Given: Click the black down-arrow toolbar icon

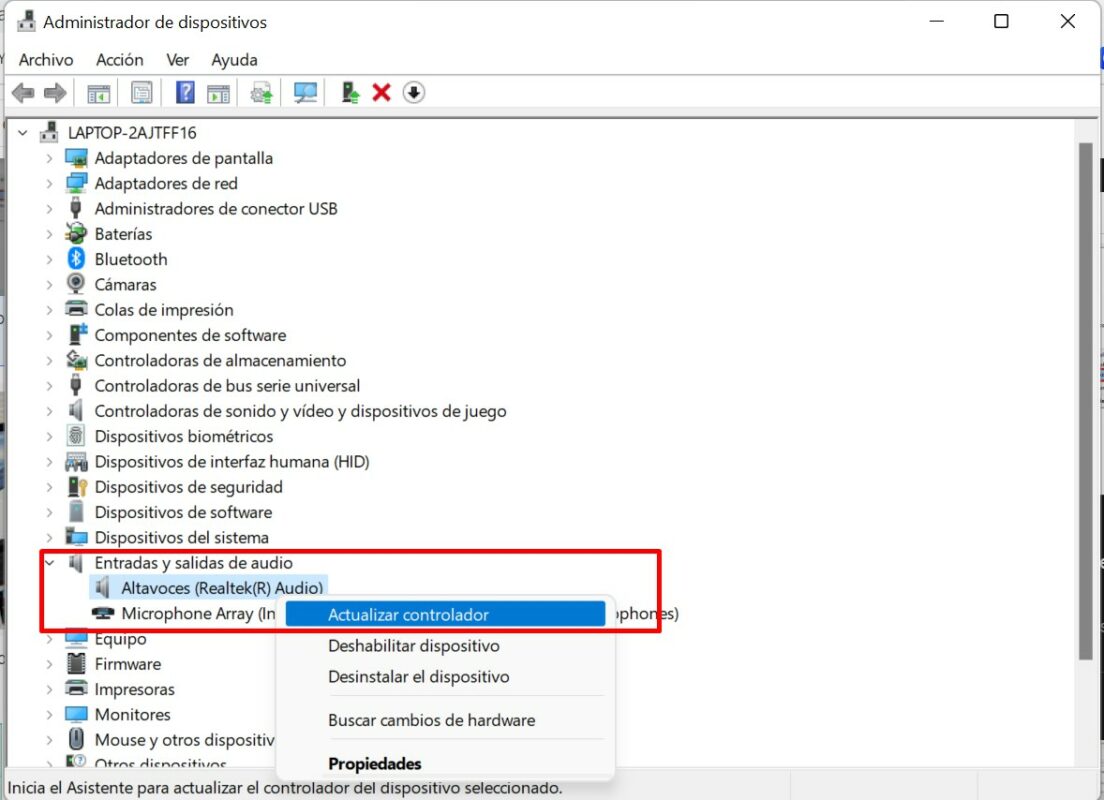Looking at the screenshot, I should point(414,93).
